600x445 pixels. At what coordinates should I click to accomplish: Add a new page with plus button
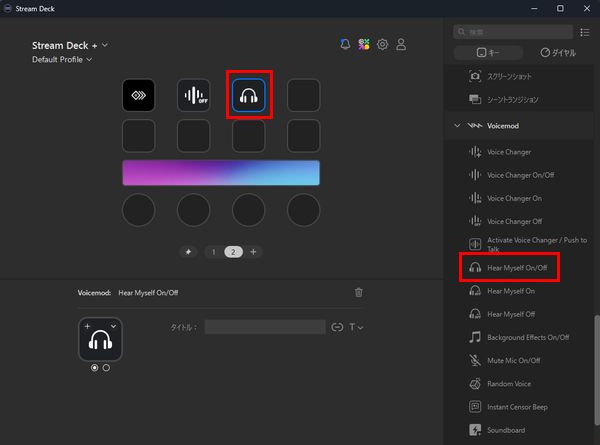point(253,252)
